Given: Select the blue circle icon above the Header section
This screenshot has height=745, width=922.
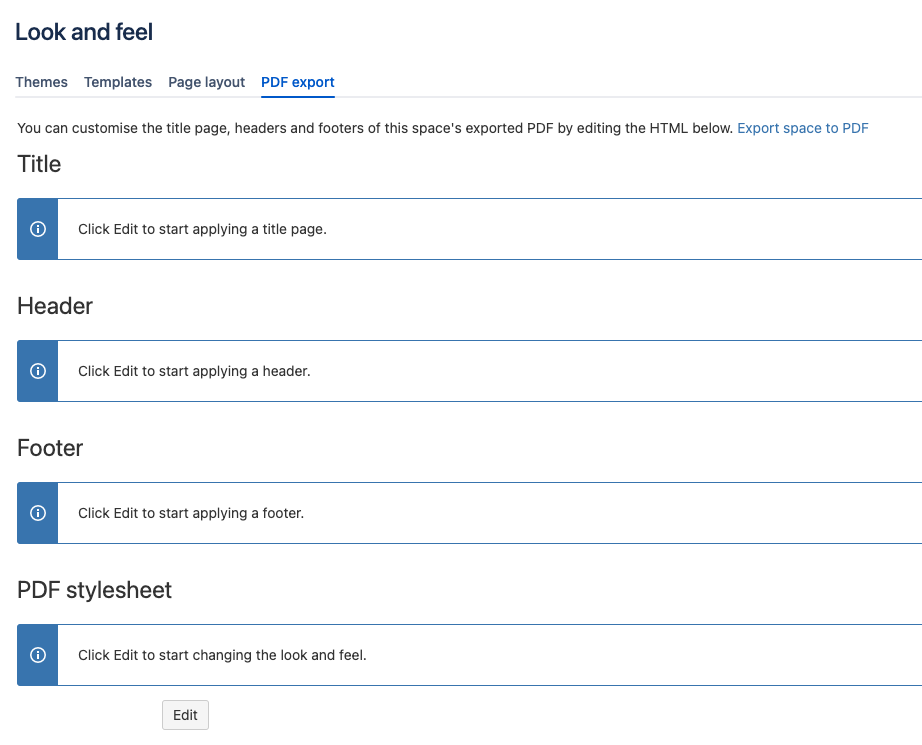Looking at the screenshot, I should [x=37, y=229].
